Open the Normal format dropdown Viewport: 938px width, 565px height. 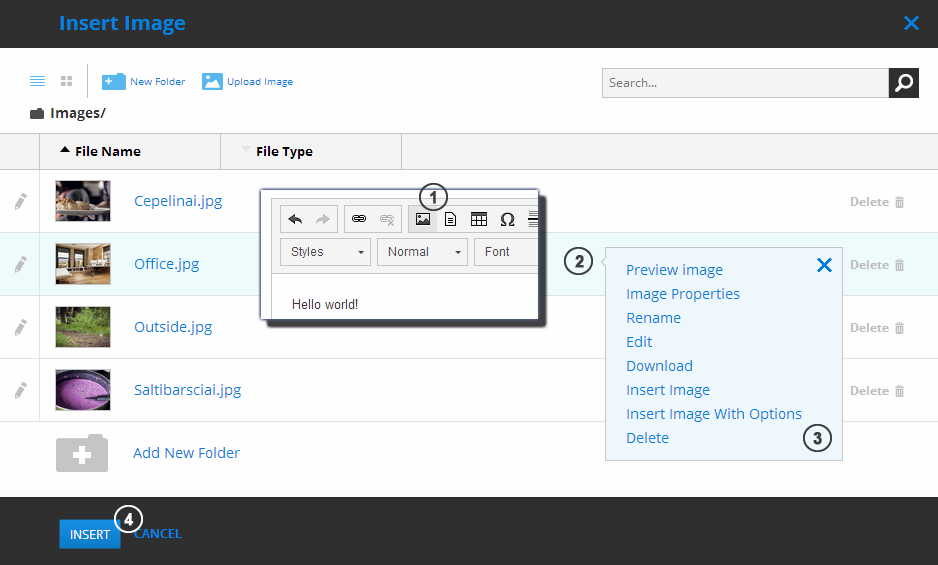click(x=422, y=252)
